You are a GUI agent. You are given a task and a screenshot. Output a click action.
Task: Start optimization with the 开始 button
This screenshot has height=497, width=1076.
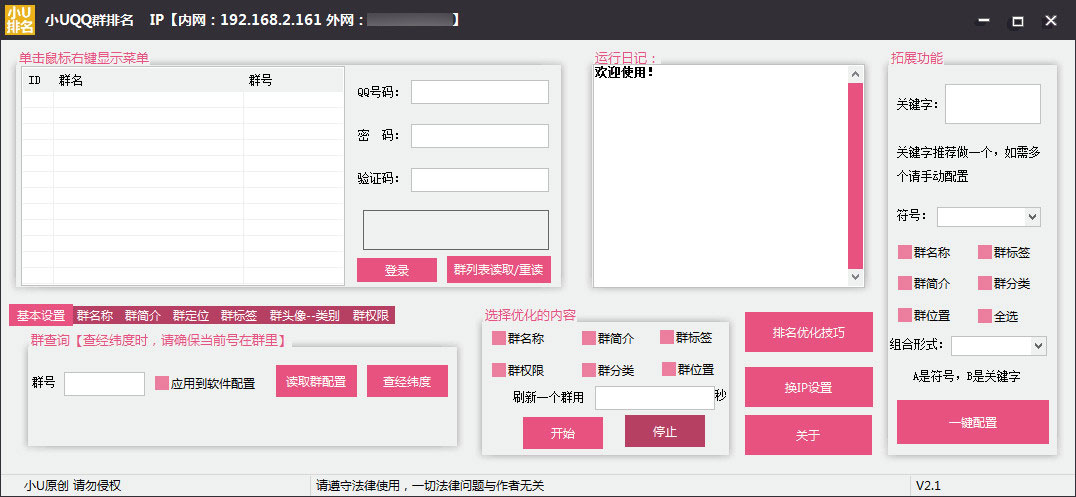(x=562, y=433)
